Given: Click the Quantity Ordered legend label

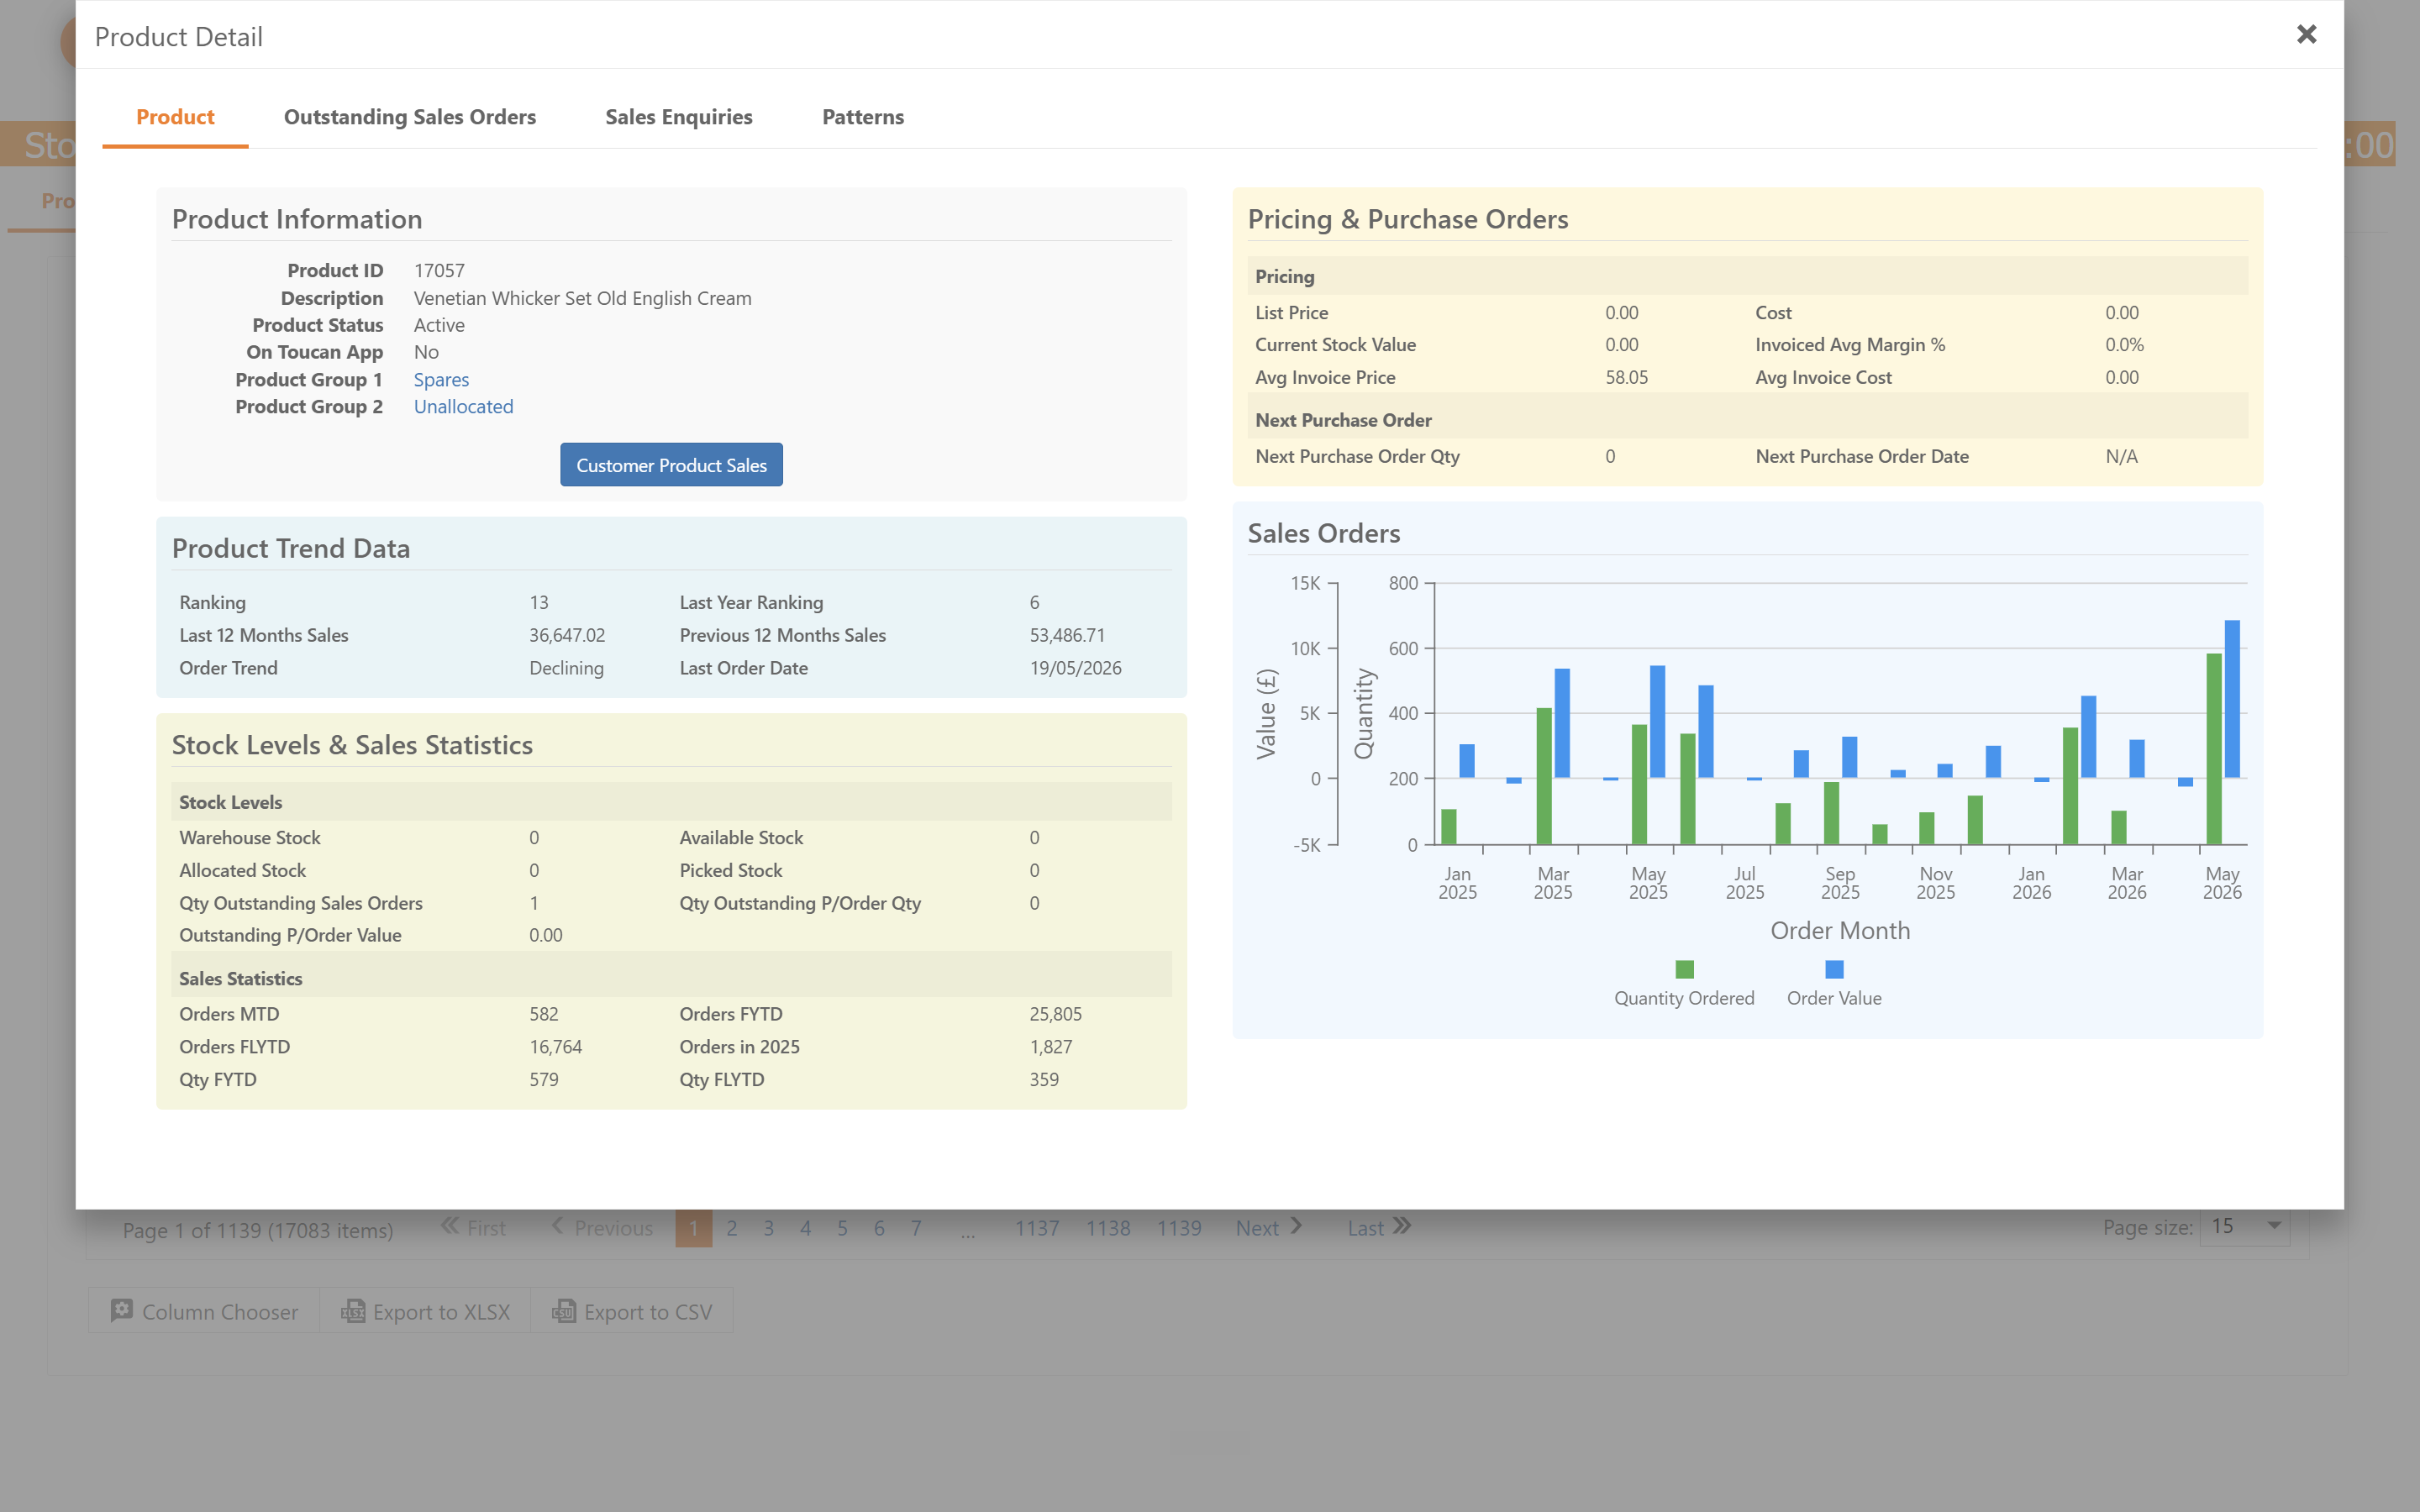Looking at the screenshot, I should pyautogui.click(x=1684, y=998).
